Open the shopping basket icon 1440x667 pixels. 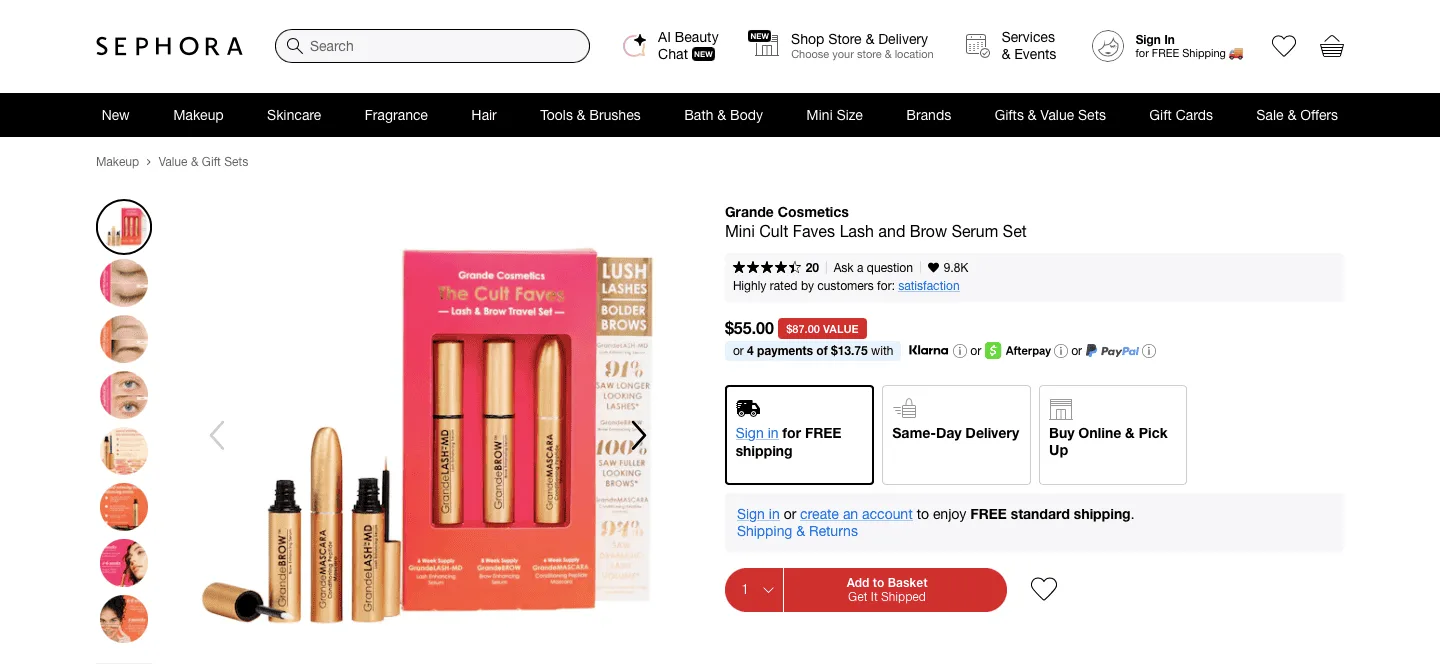click(1331, 45)
